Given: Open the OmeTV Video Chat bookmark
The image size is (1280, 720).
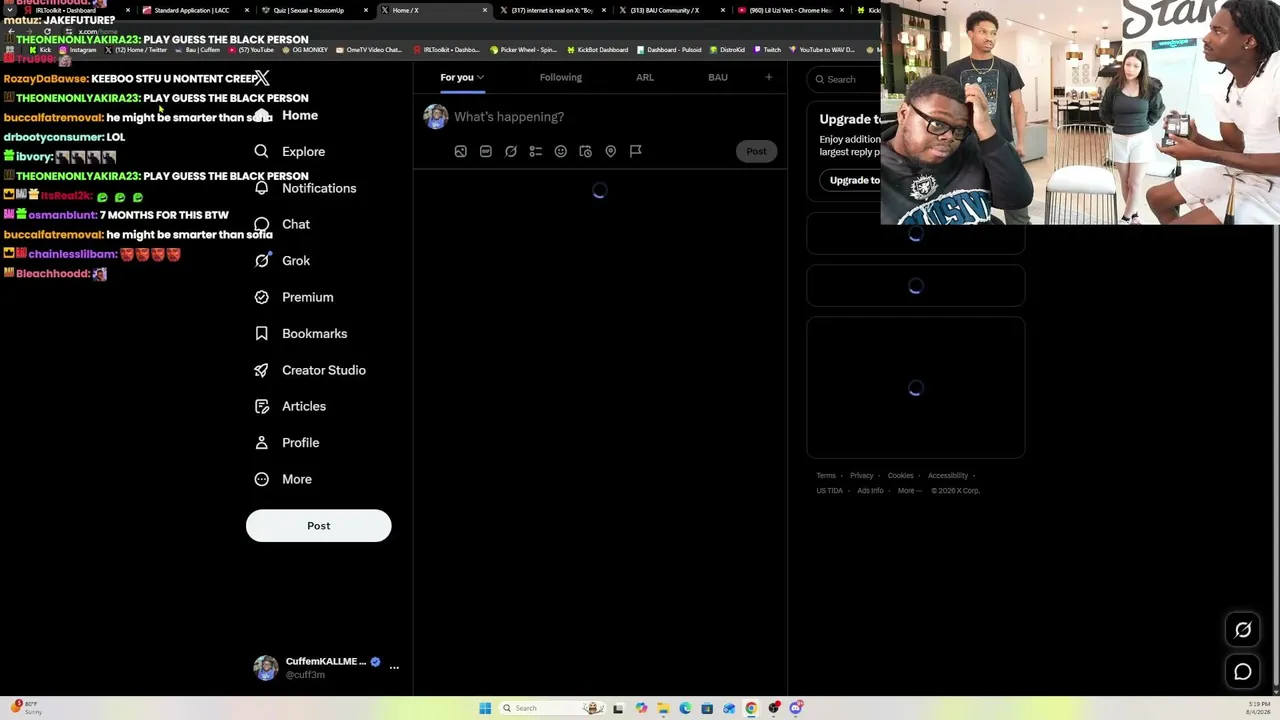Looking at the screenshot, I should pos(369,50).
